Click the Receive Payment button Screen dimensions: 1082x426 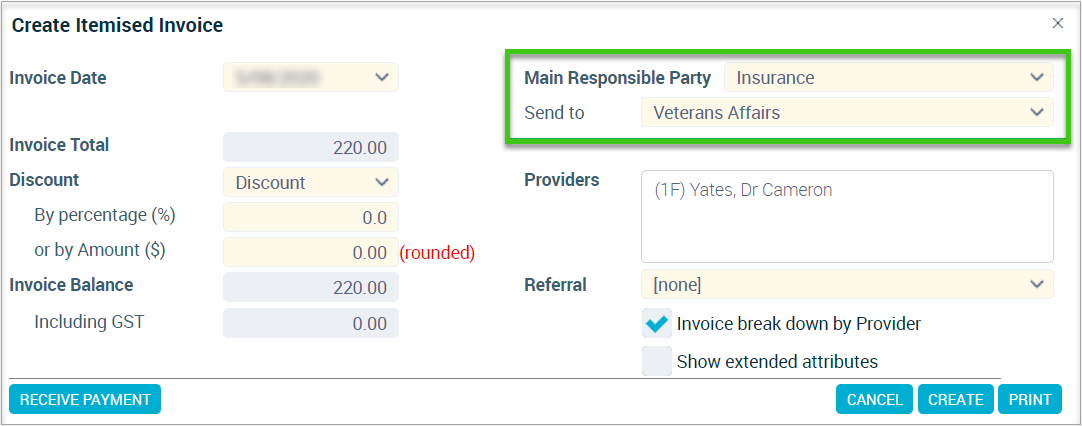(x=85, y=399)
